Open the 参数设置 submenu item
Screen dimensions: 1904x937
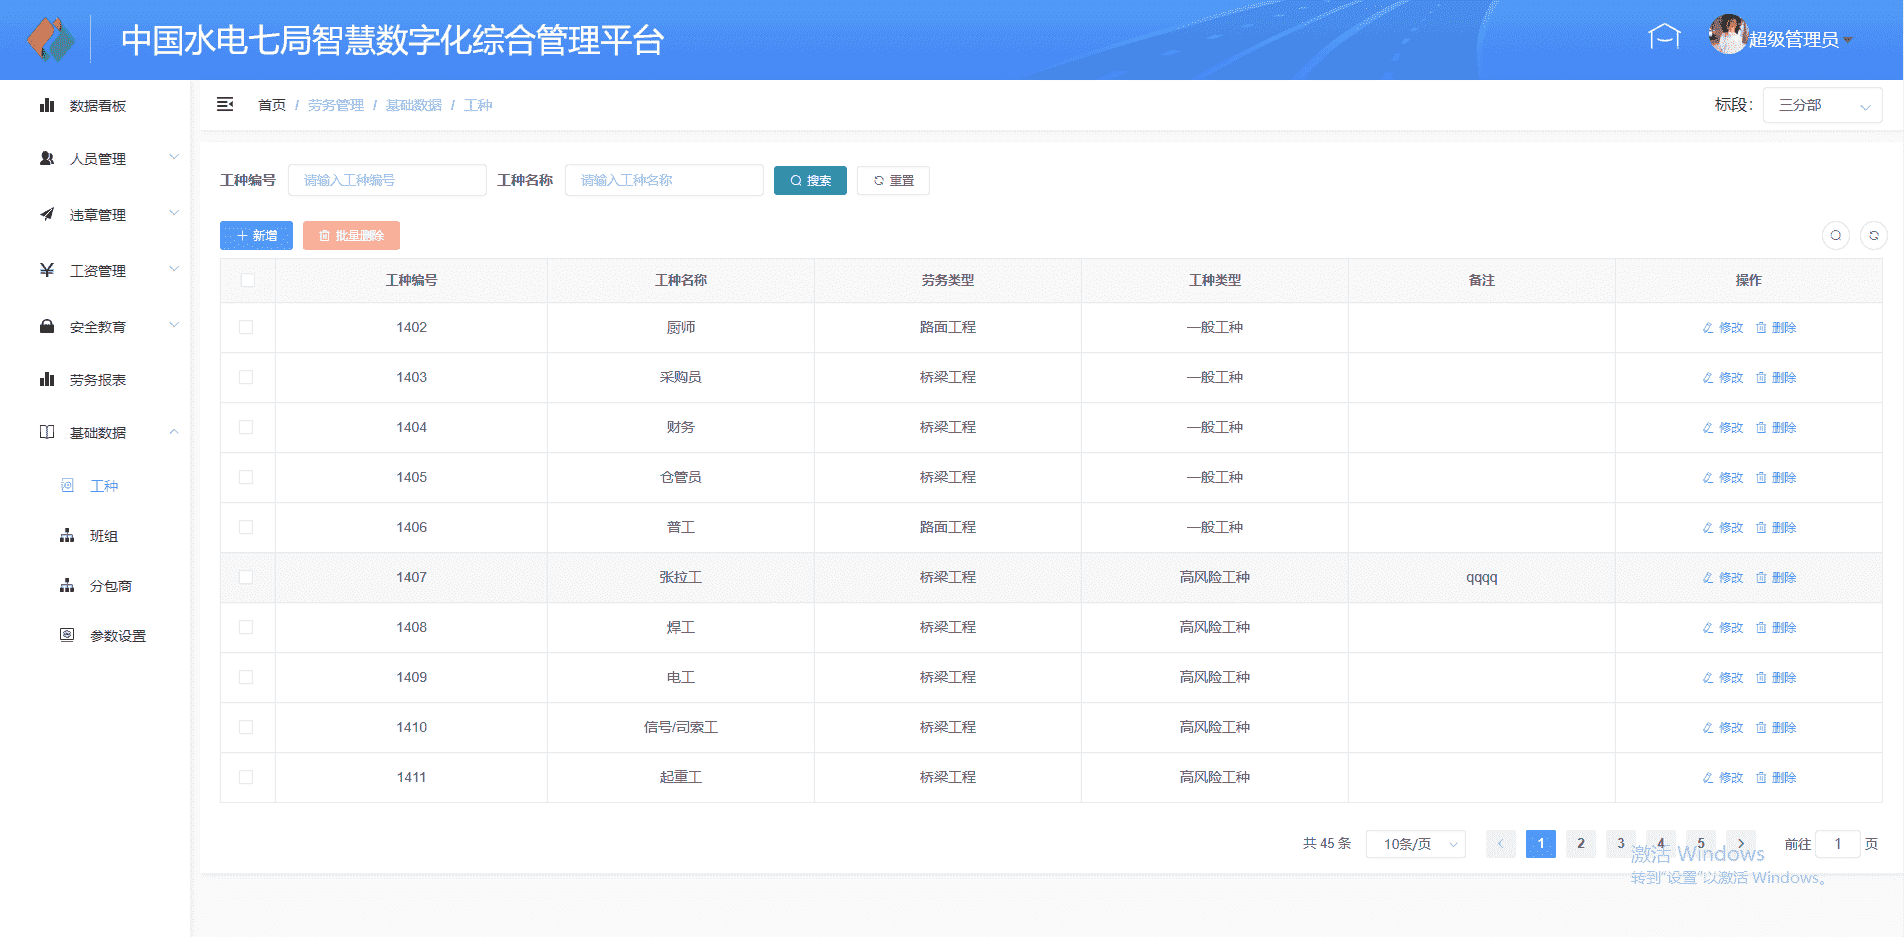[x=117, y=636]
